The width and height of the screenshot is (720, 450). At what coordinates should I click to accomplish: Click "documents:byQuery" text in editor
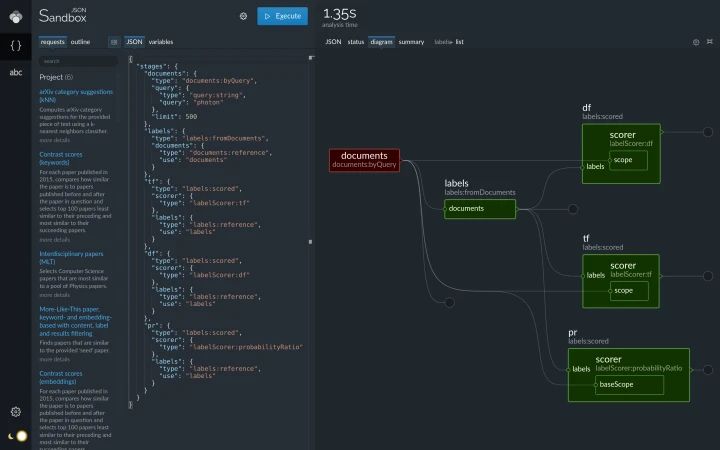click(x=218, y=81)
